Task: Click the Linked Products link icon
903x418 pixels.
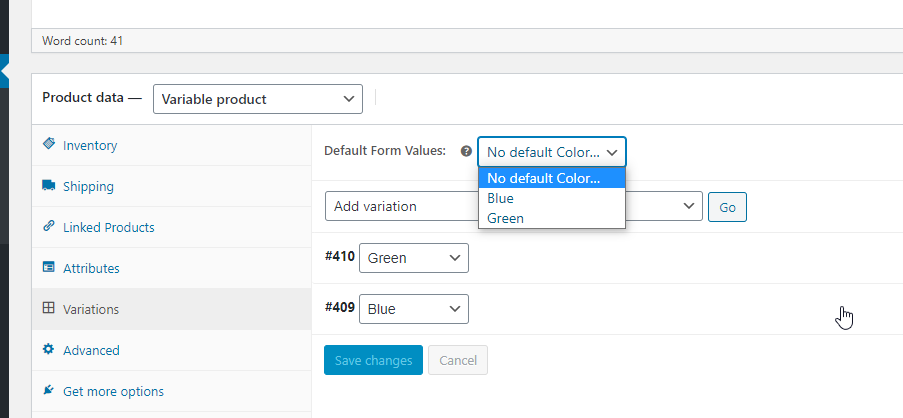Action: click(48, 227)
